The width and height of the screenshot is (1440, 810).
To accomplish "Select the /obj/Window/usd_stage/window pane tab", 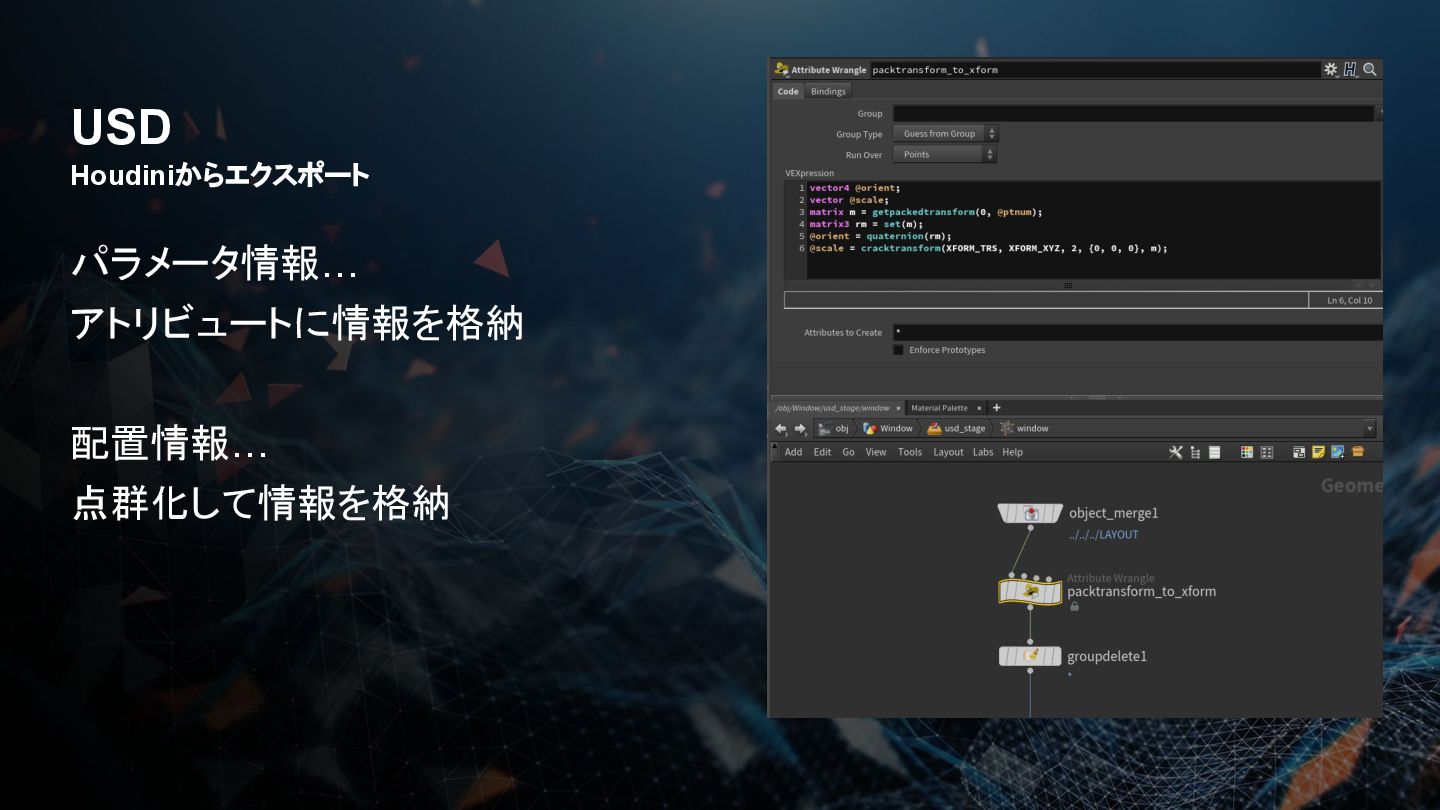I will coord(832,408).
